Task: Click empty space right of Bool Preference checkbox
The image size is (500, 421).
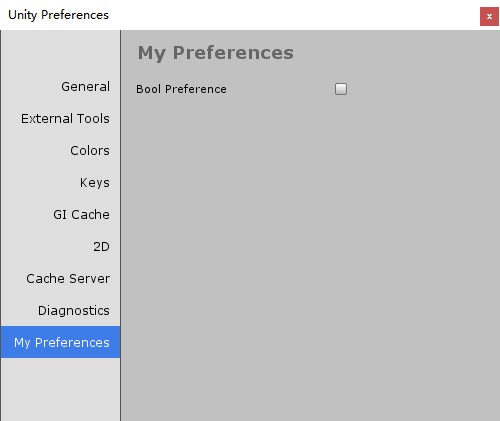Action: click(423, 89)
